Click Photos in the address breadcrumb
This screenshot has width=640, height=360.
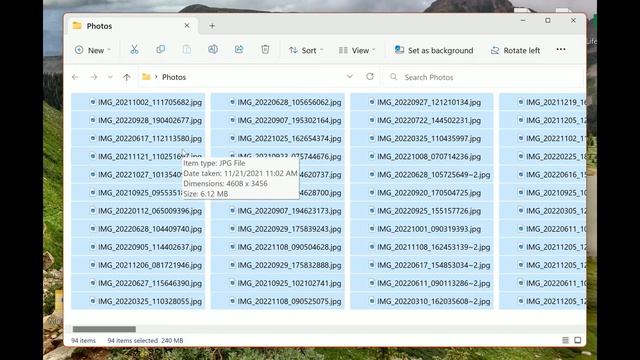coord(174,77)
